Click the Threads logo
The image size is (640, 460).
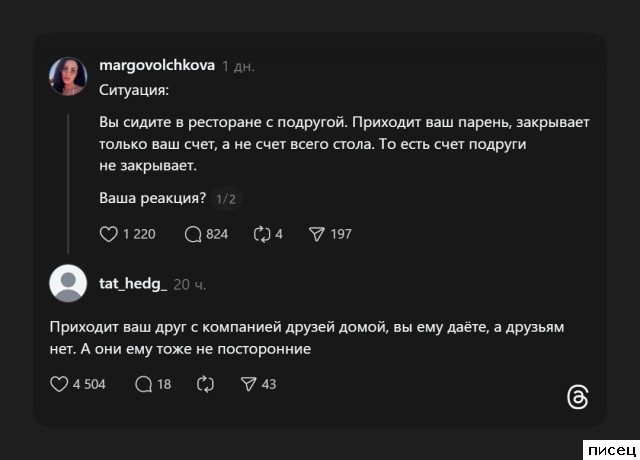[x=578, y=397]
